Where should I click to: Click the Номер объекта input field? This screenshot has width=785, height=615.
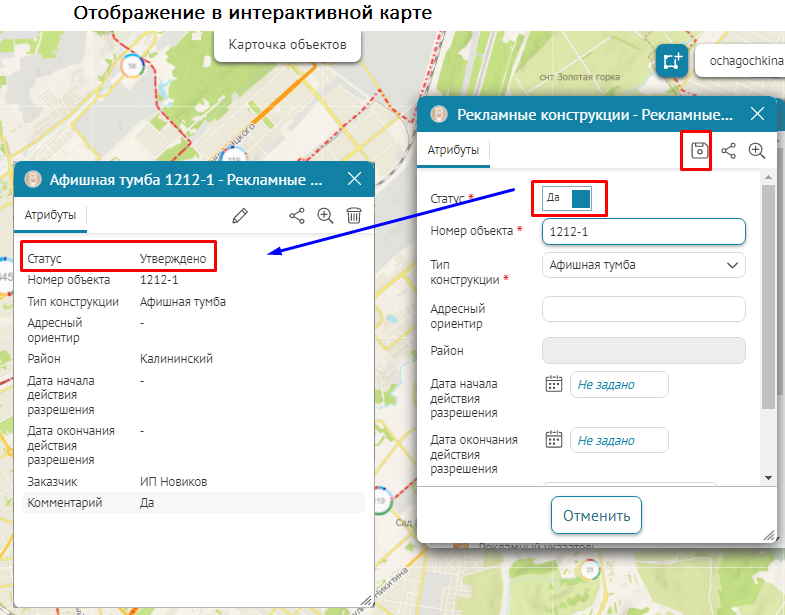[x=643, y=232]
